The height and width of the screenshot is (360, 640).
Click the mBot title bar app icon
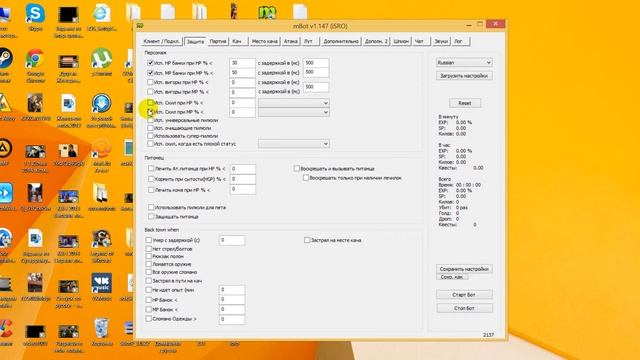140,26
